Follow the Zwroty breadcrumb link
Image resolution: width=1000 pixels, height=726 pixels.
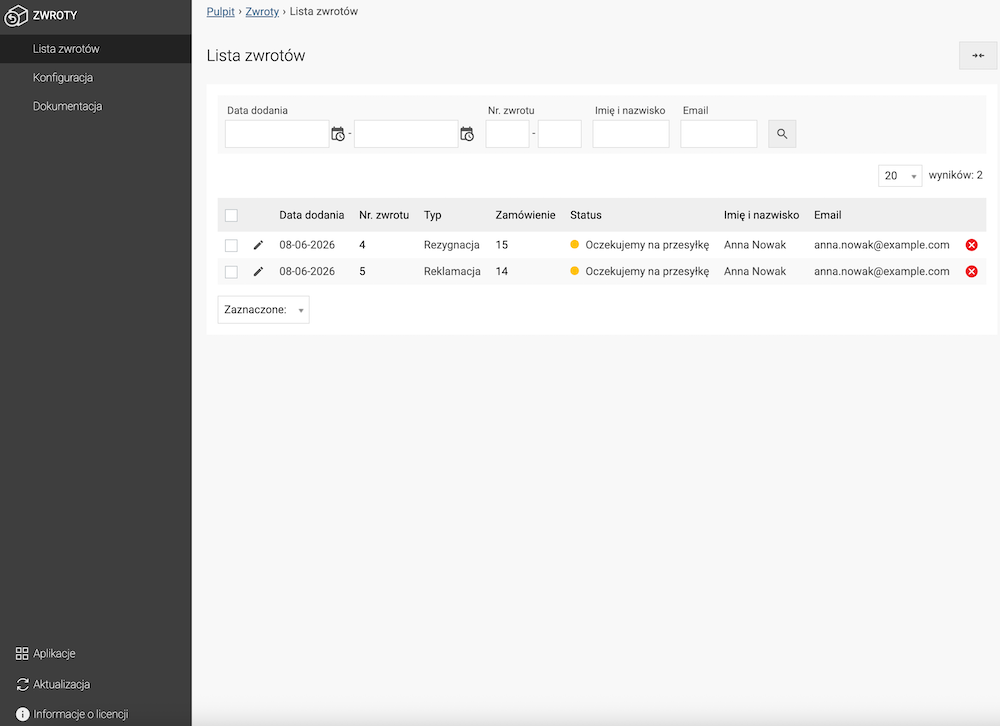[x=262, y=11]
